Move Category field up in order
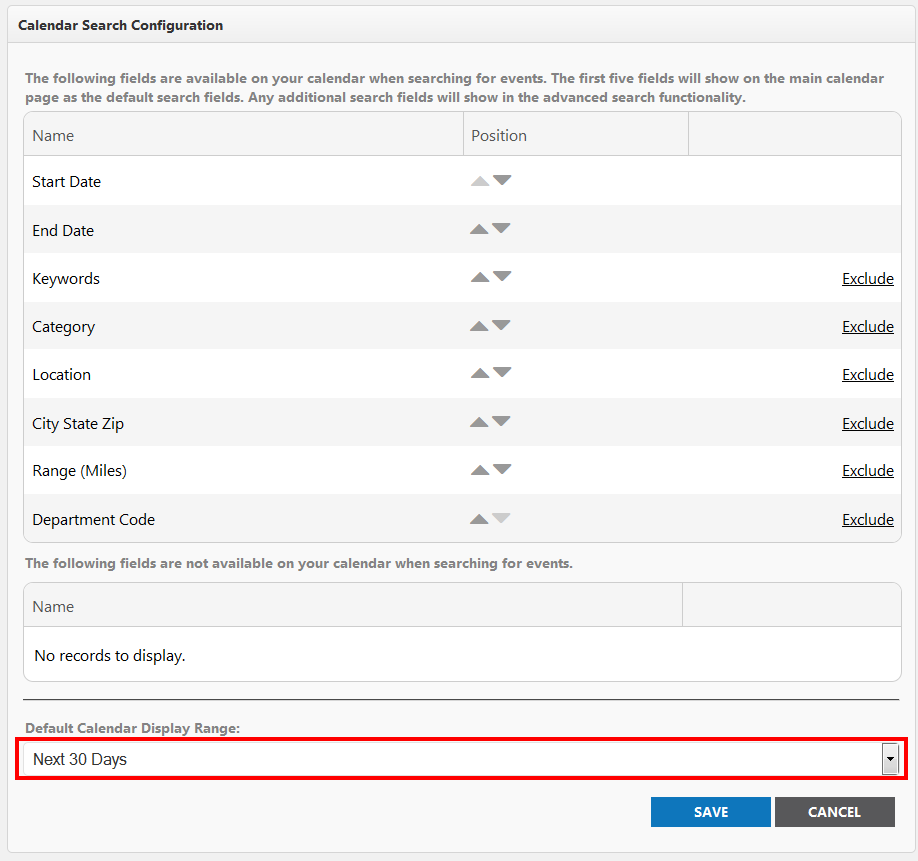918x861 pixels. (x=479, y=326)
